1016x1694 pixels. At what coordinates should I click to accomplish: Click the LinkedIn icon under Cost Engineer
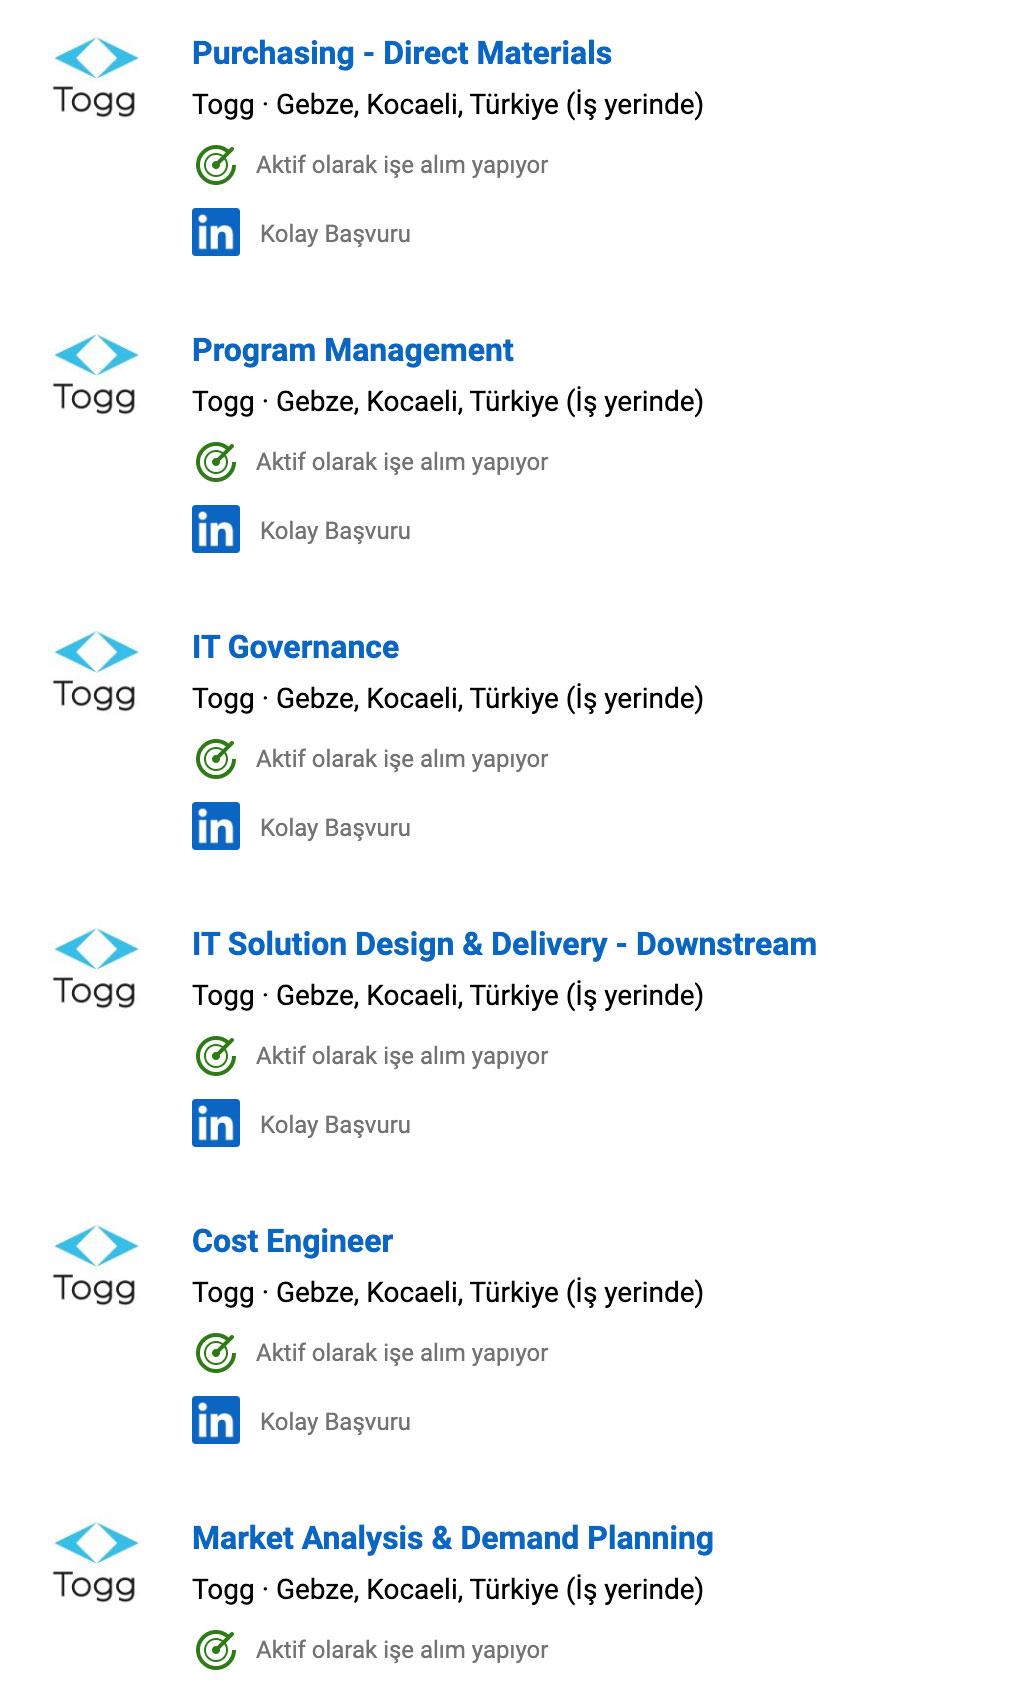point(216,1420)
